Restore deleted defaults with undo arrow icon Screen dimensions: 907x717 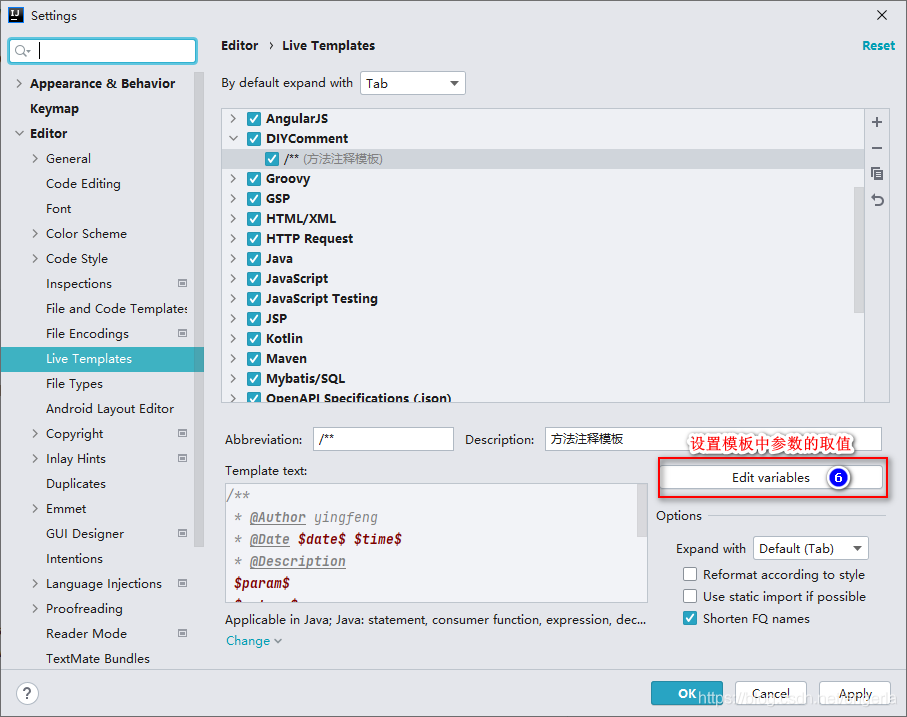coord(877,200)
